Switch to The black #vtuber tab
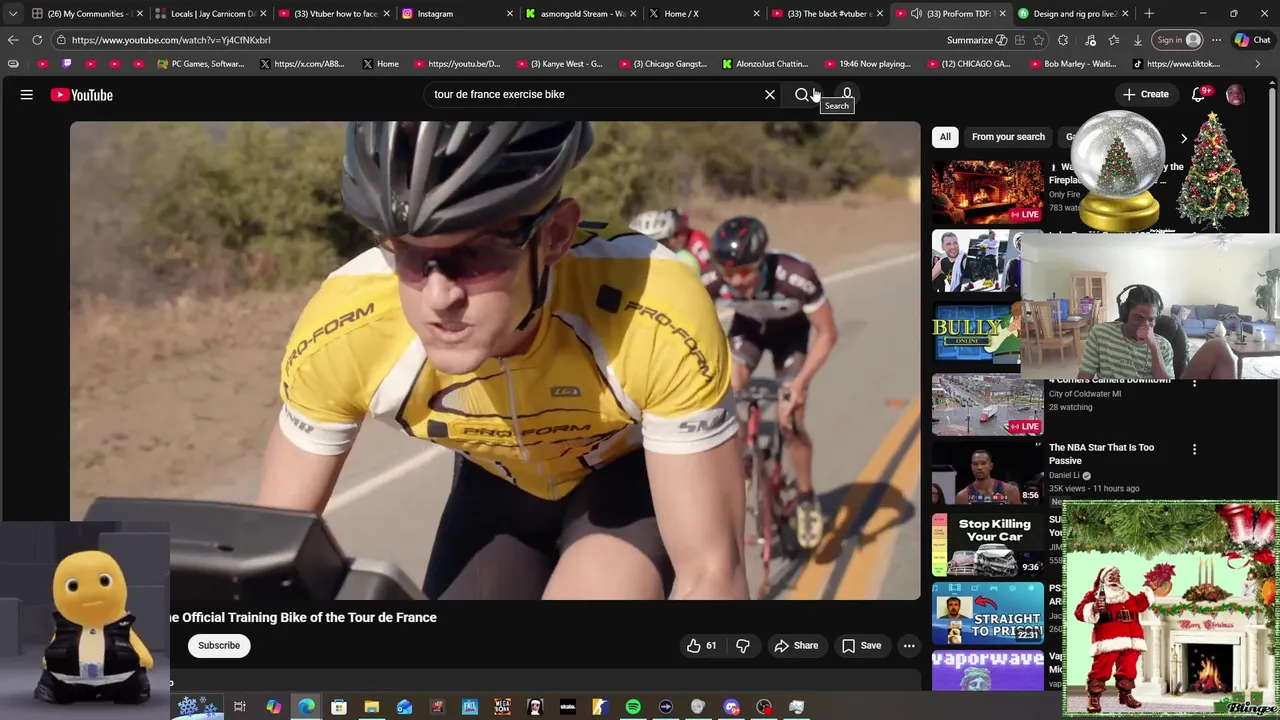 [x=827, y=14]
